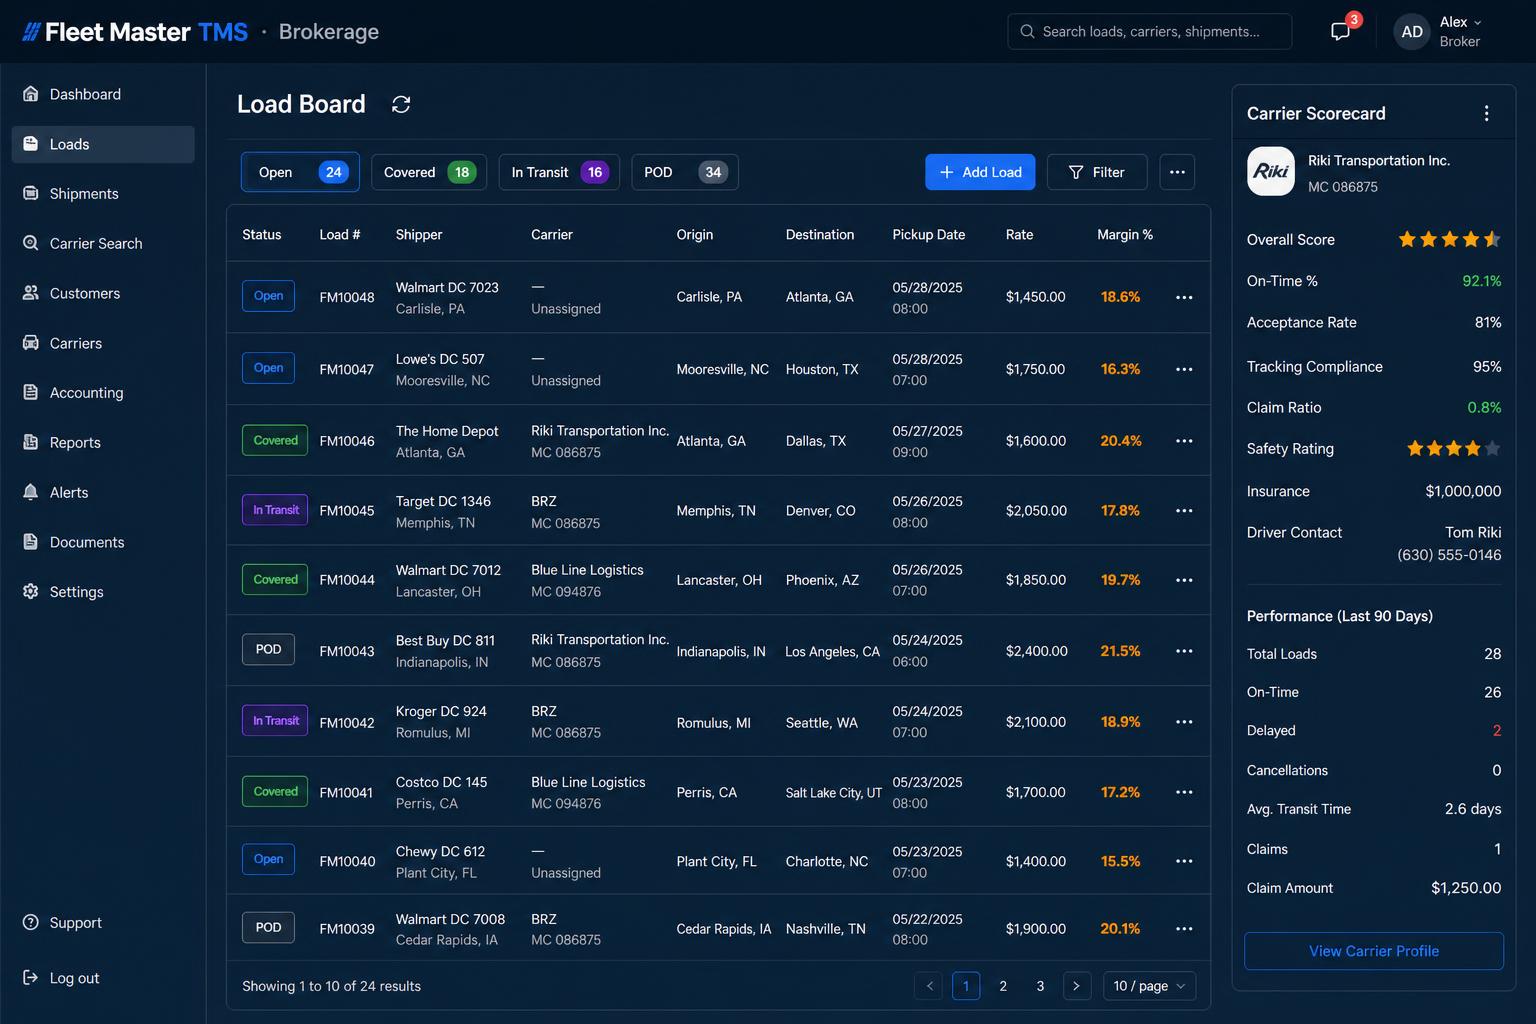The image size is (1536, 1024).
Task: Open the Loads menu item in sidebar
Action: point(103,144)
